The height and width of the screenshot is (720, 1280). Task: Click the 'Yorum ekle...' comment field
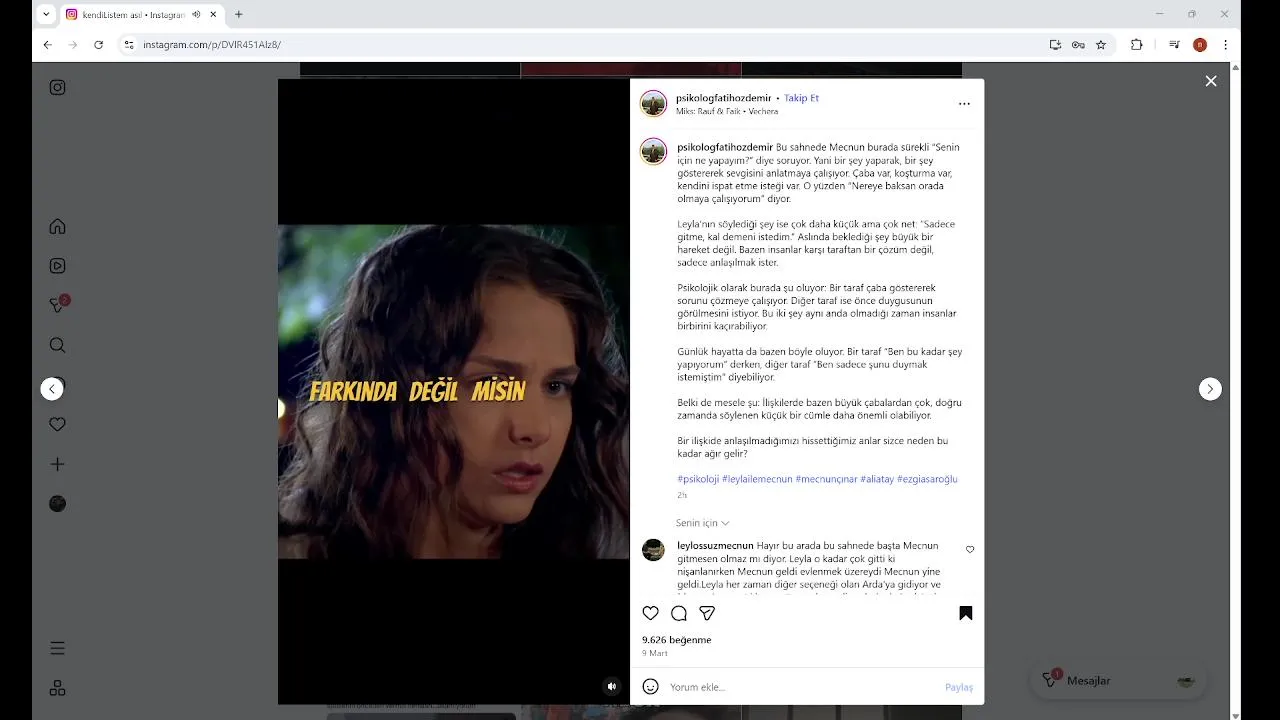[802, 687]
